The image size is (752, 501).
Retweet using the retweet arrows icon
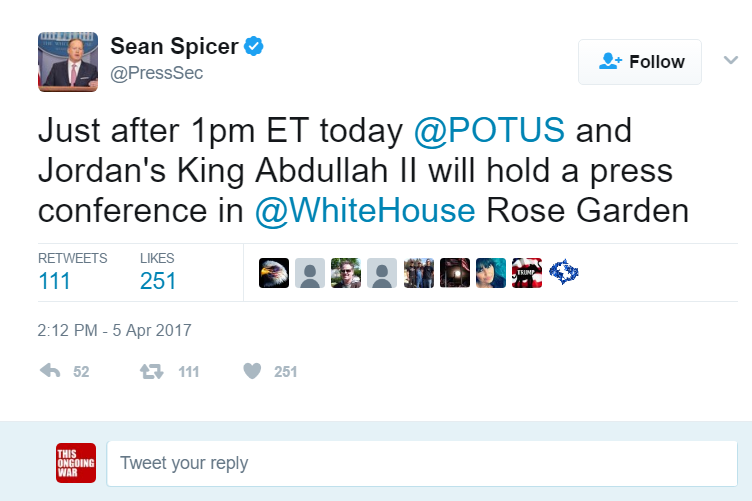tap(152, 371)
